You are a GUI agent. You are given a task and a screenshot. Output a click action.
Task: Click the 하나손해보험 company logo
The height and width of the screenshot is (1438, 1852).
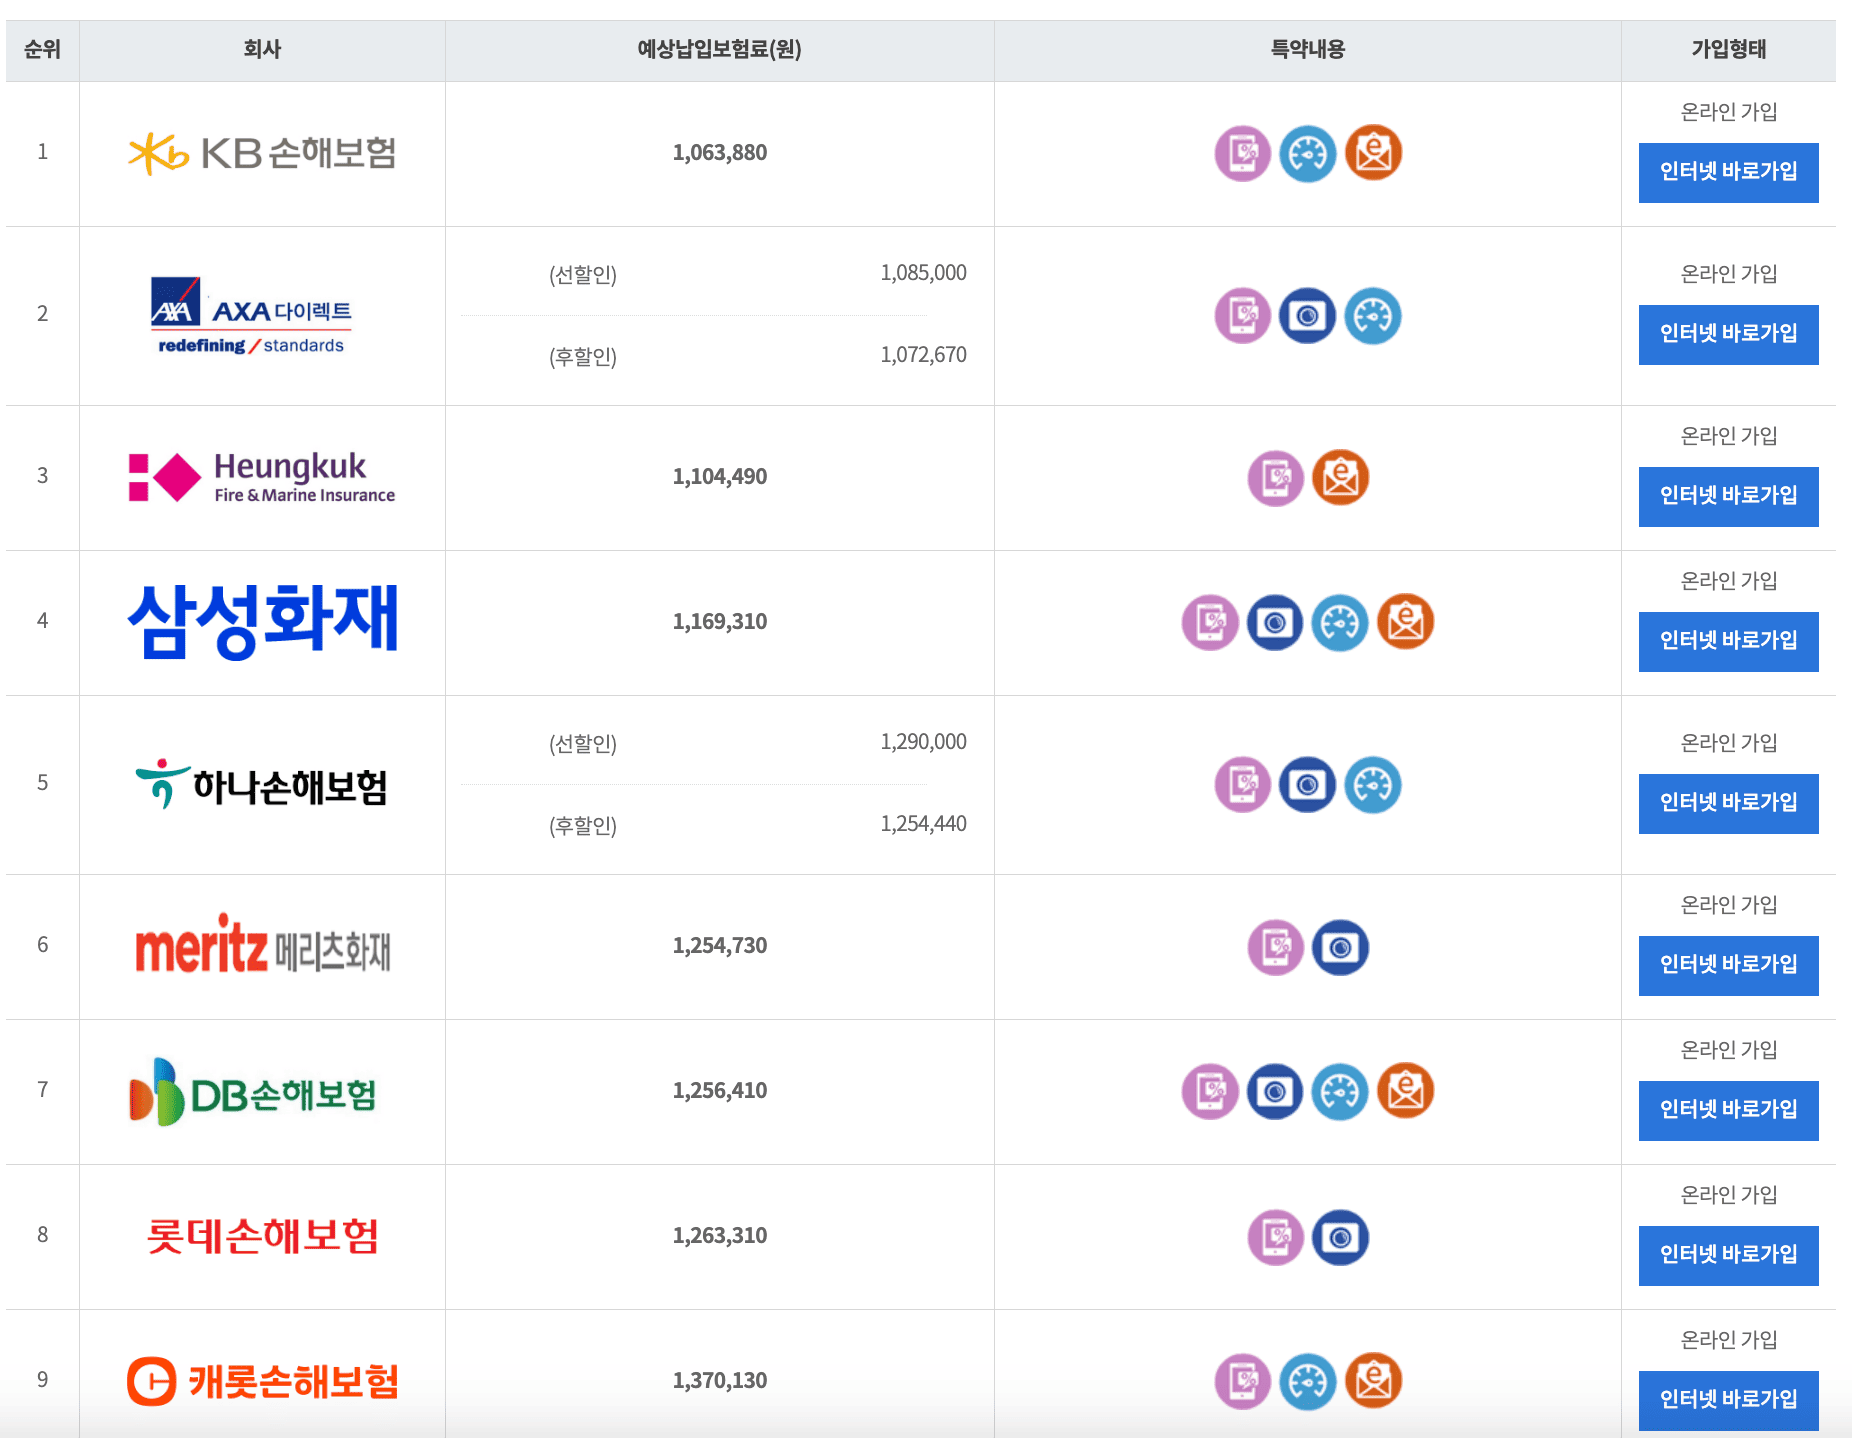[x=262, y=785]
